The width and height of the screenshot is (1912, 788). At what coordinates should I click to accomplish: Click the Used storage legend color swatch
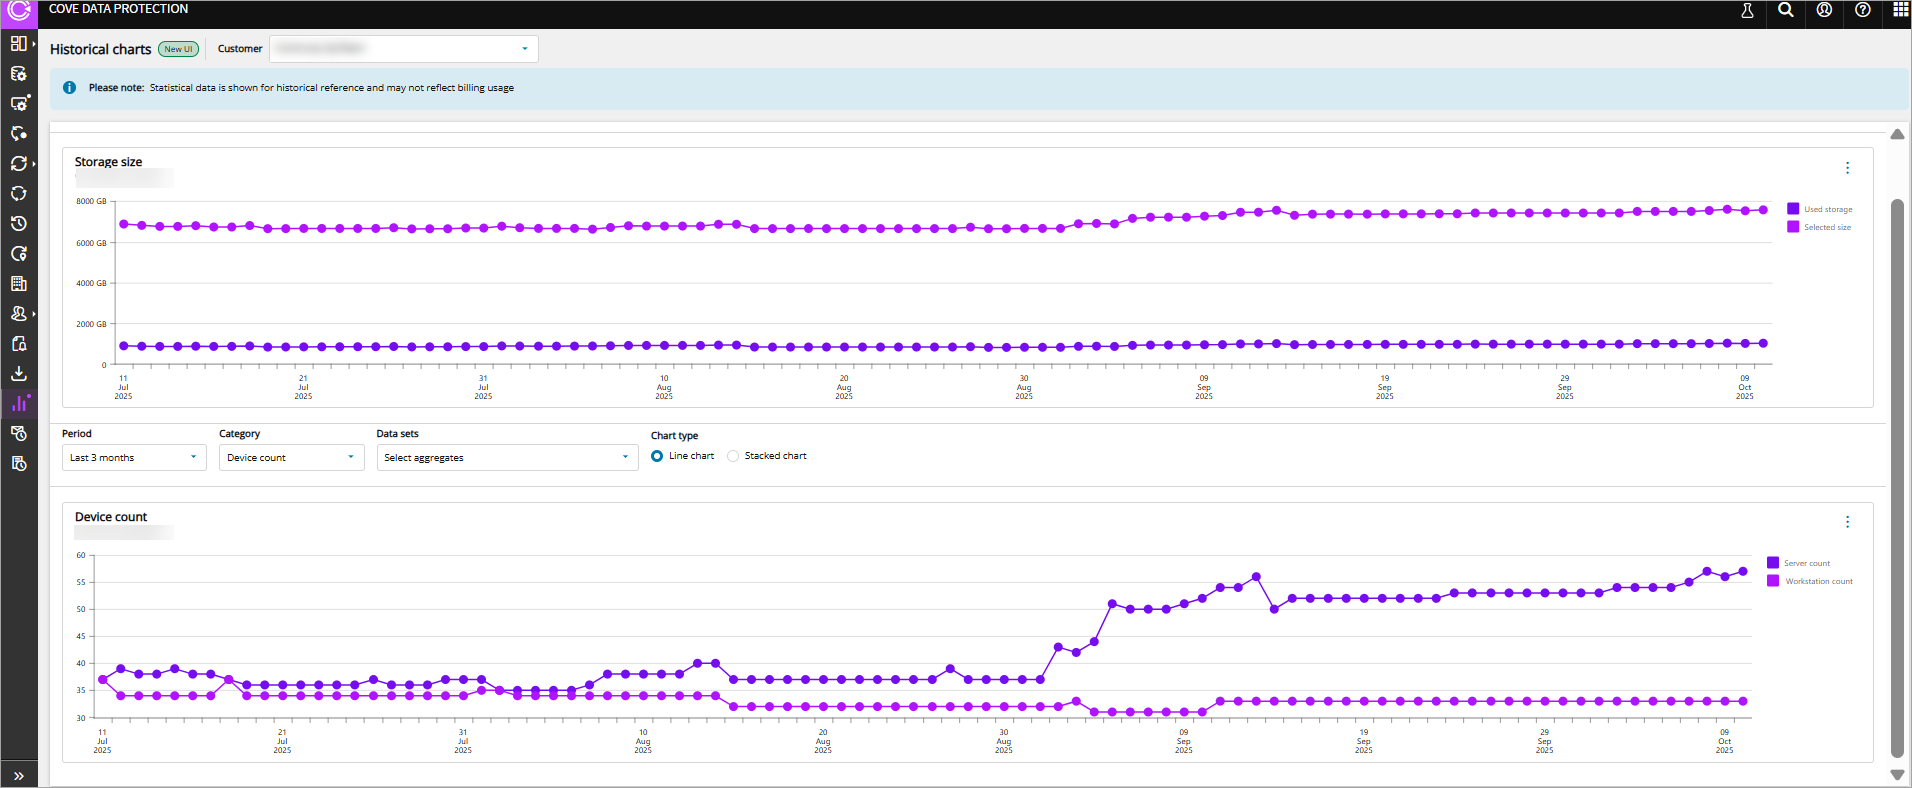(1793, 209)
